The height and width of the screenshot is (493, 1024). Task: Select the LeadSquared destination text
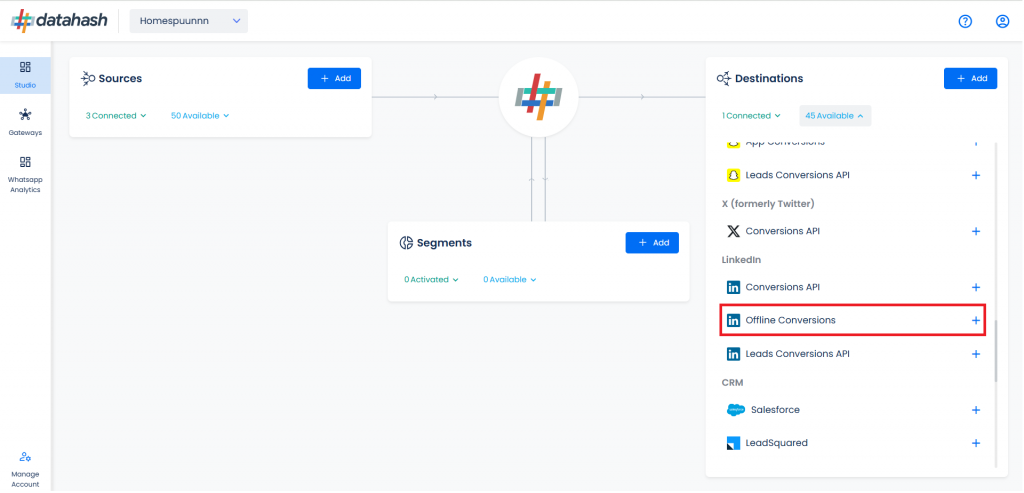point(776,443)
